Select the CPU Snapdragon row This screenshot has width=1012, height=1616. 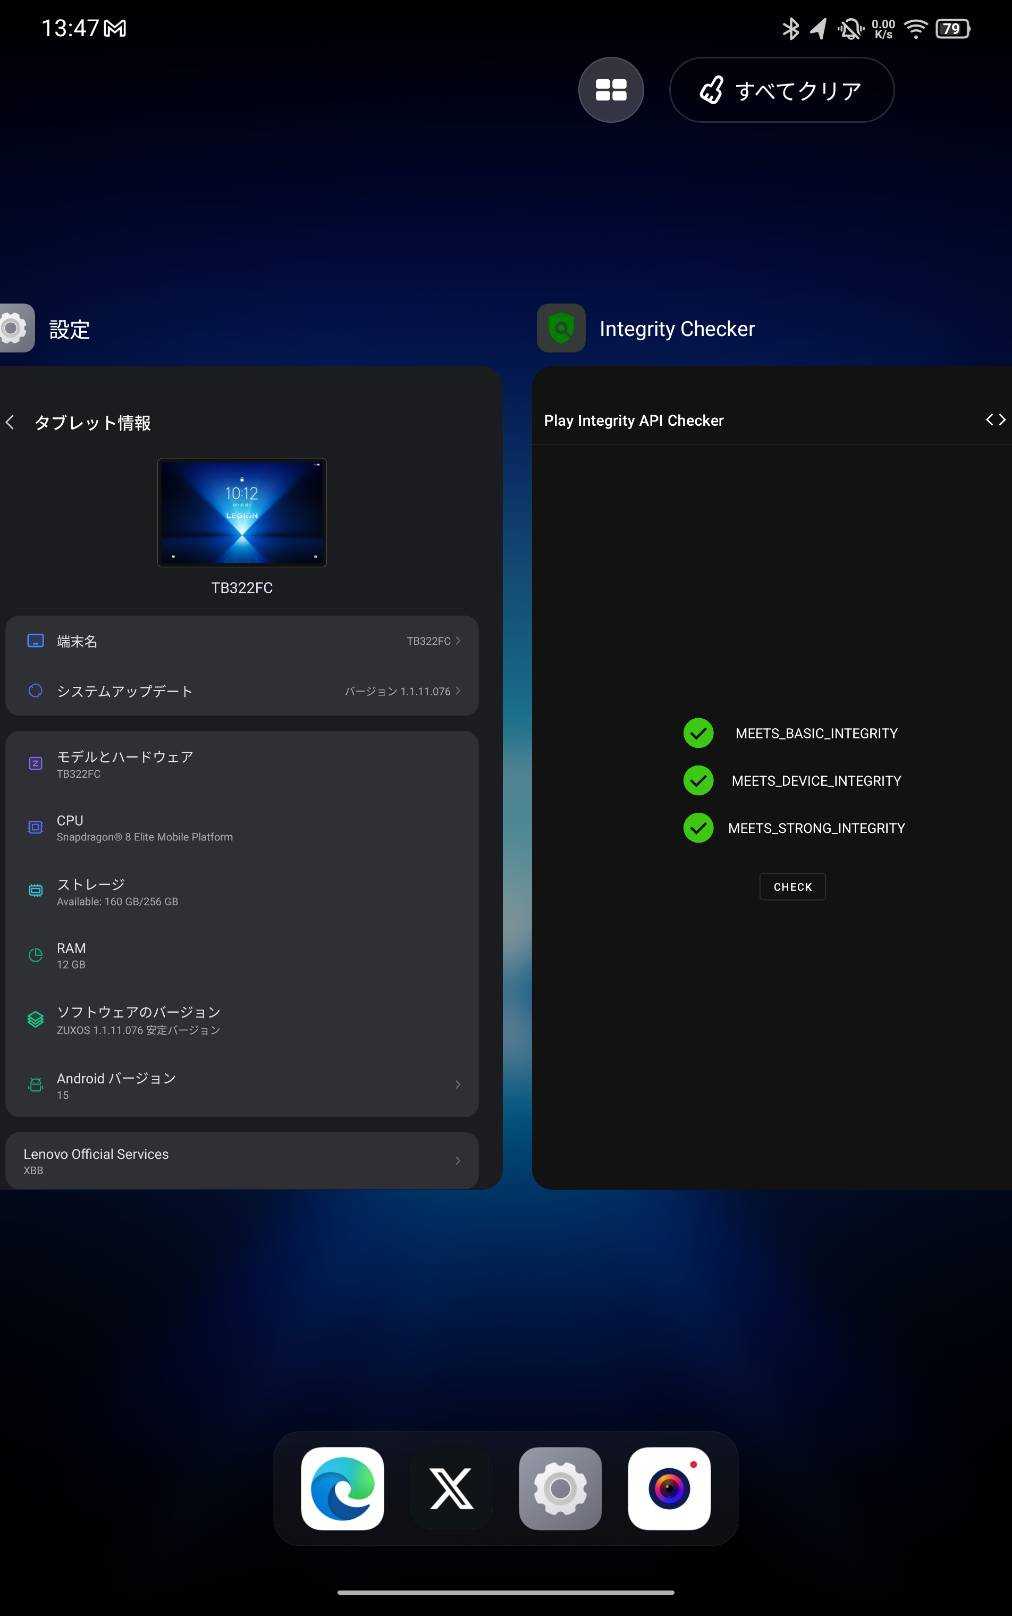[x=242, y=828]
